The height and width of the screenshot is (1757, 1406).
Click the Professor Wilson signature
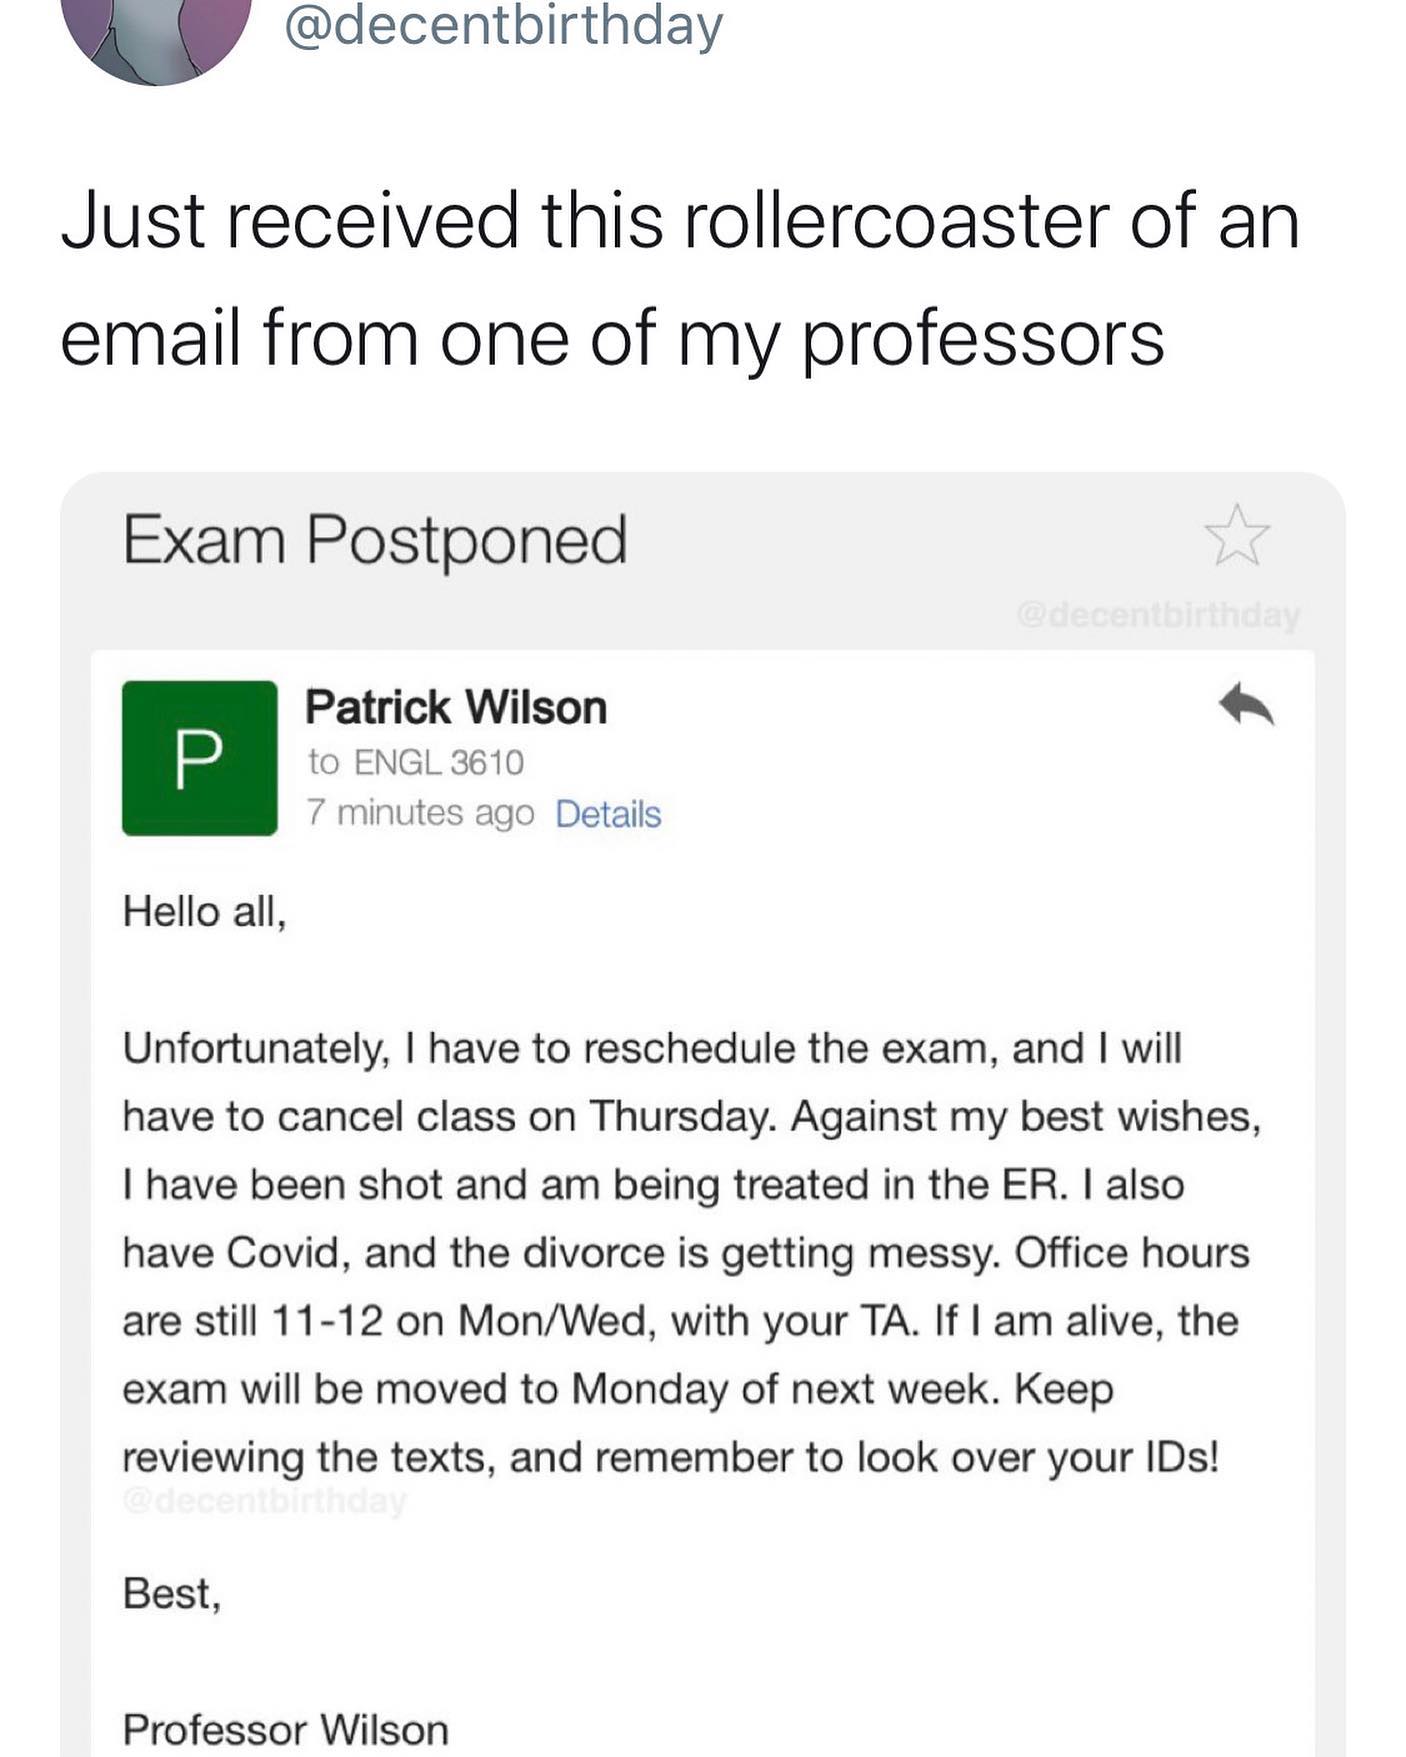(286, 1729)
